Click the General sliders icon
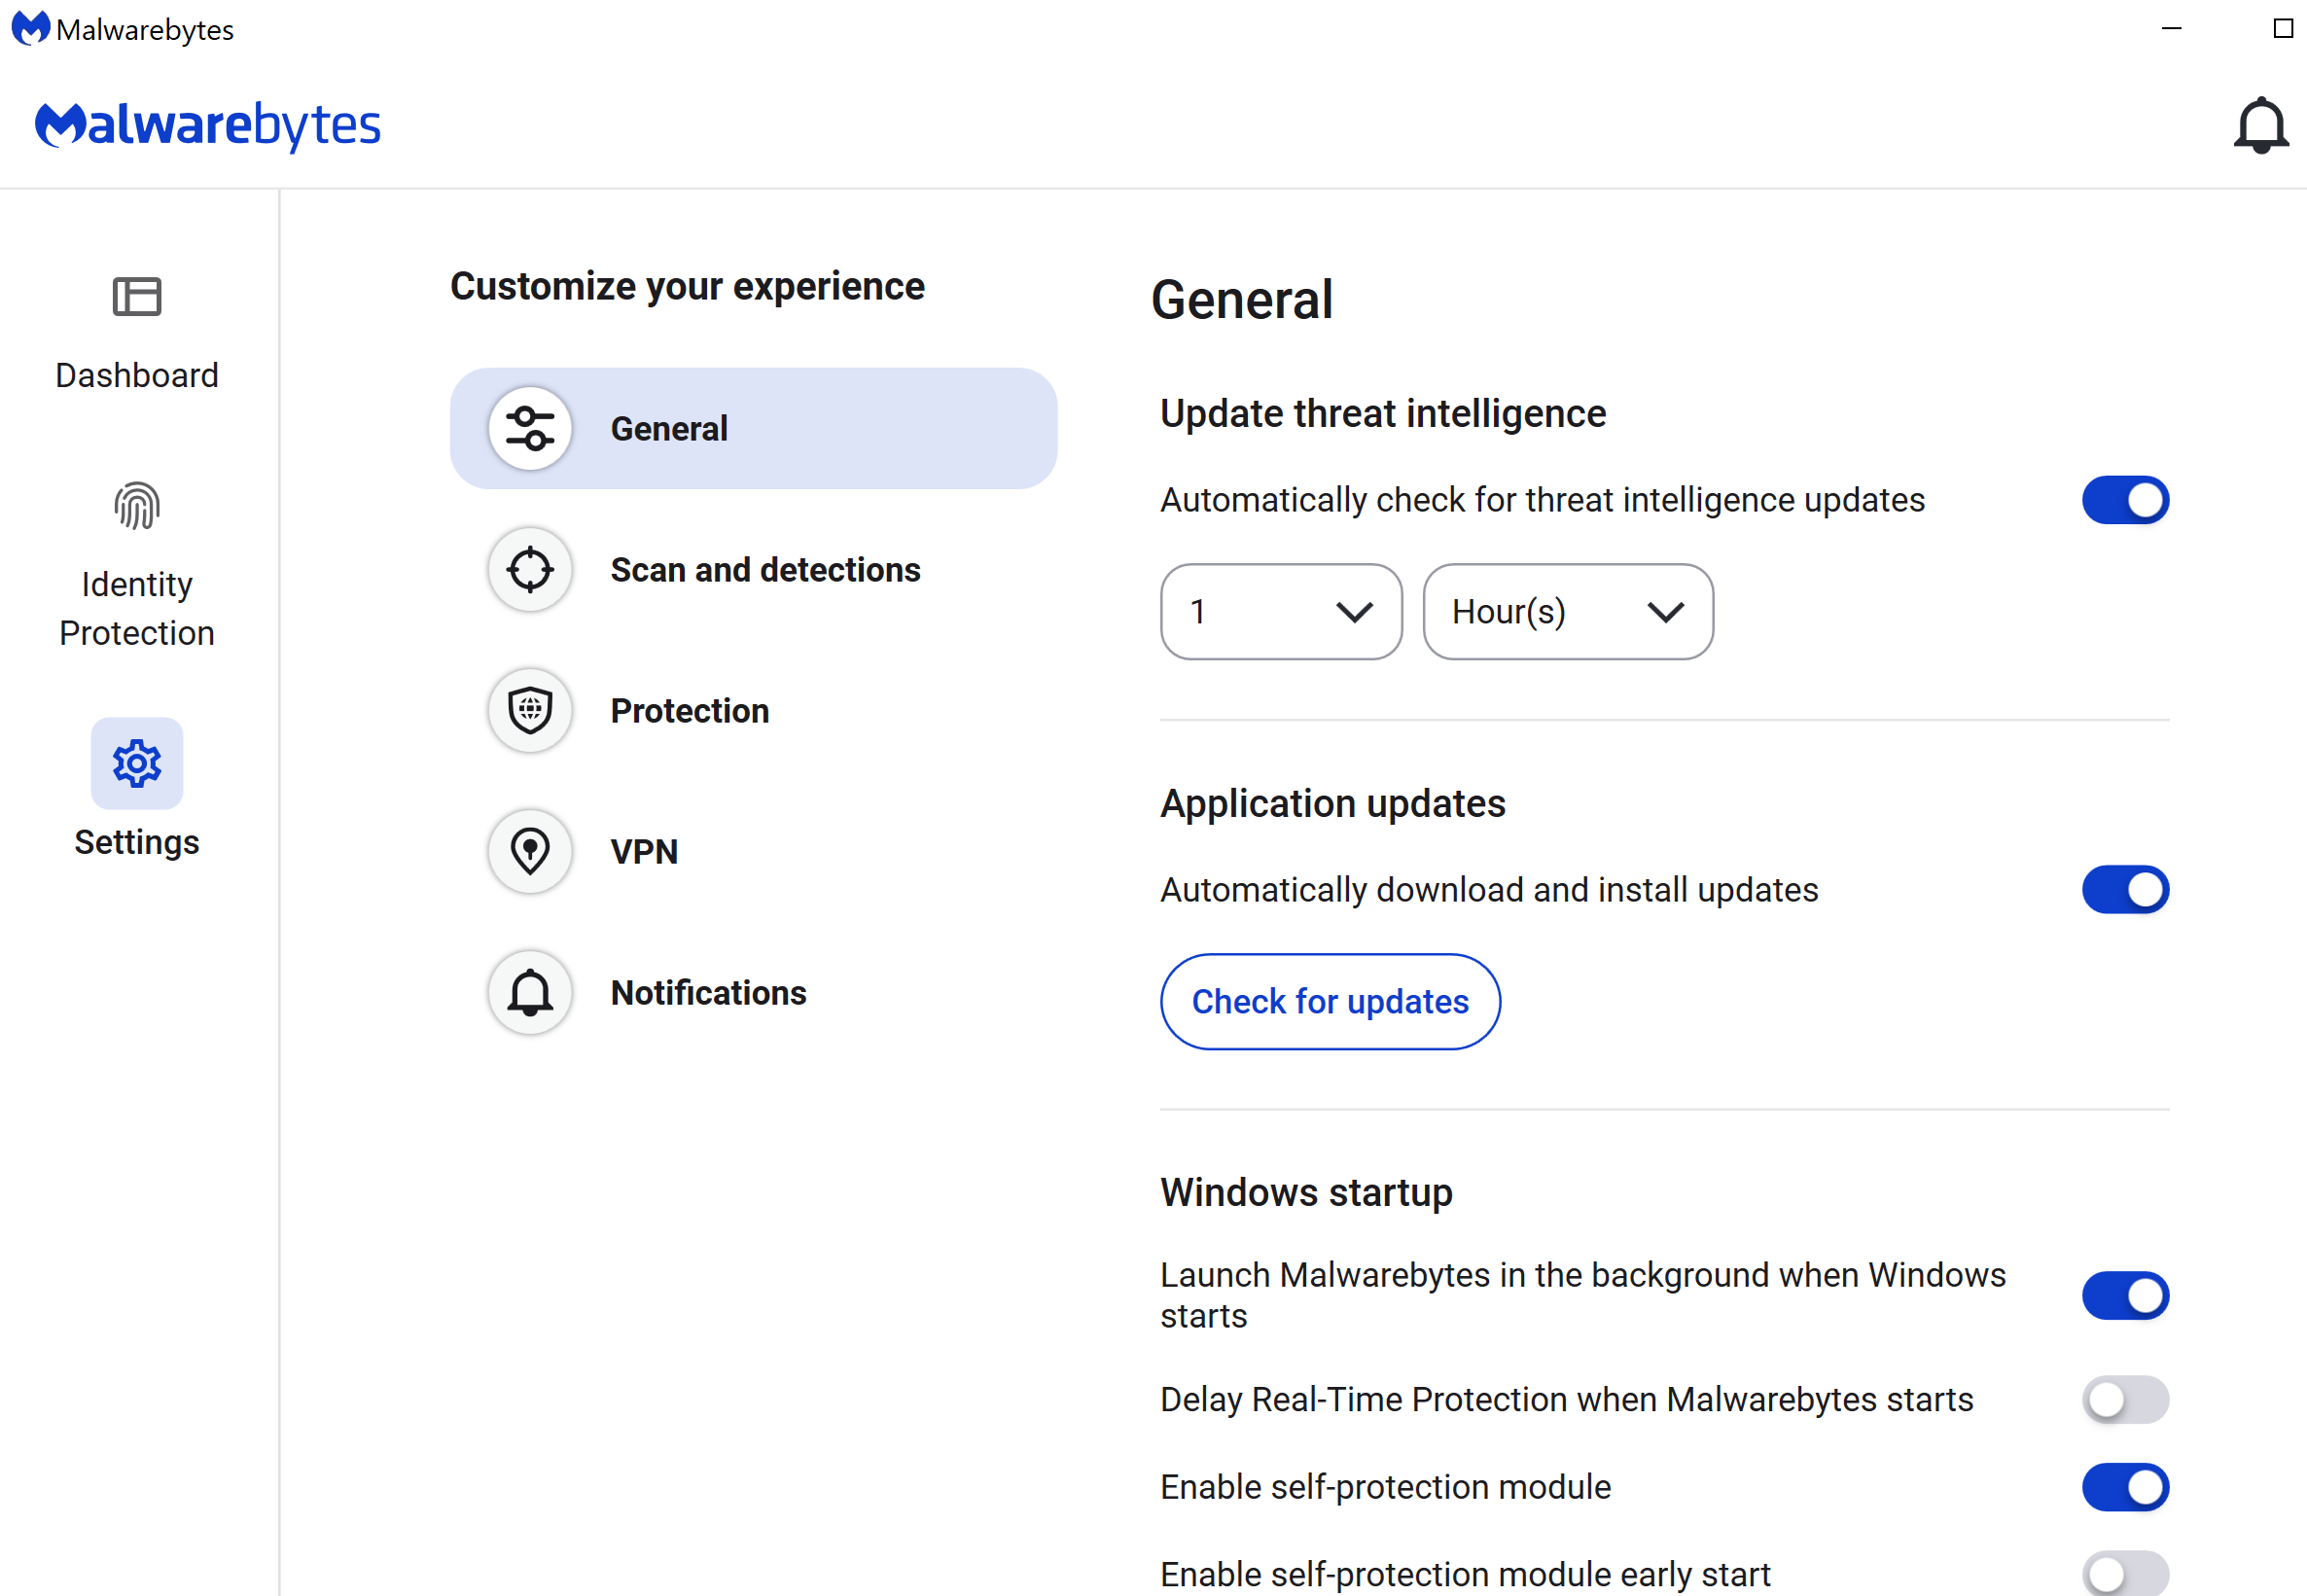Viewport: 2307px width, 1596px height. point(530,429)
